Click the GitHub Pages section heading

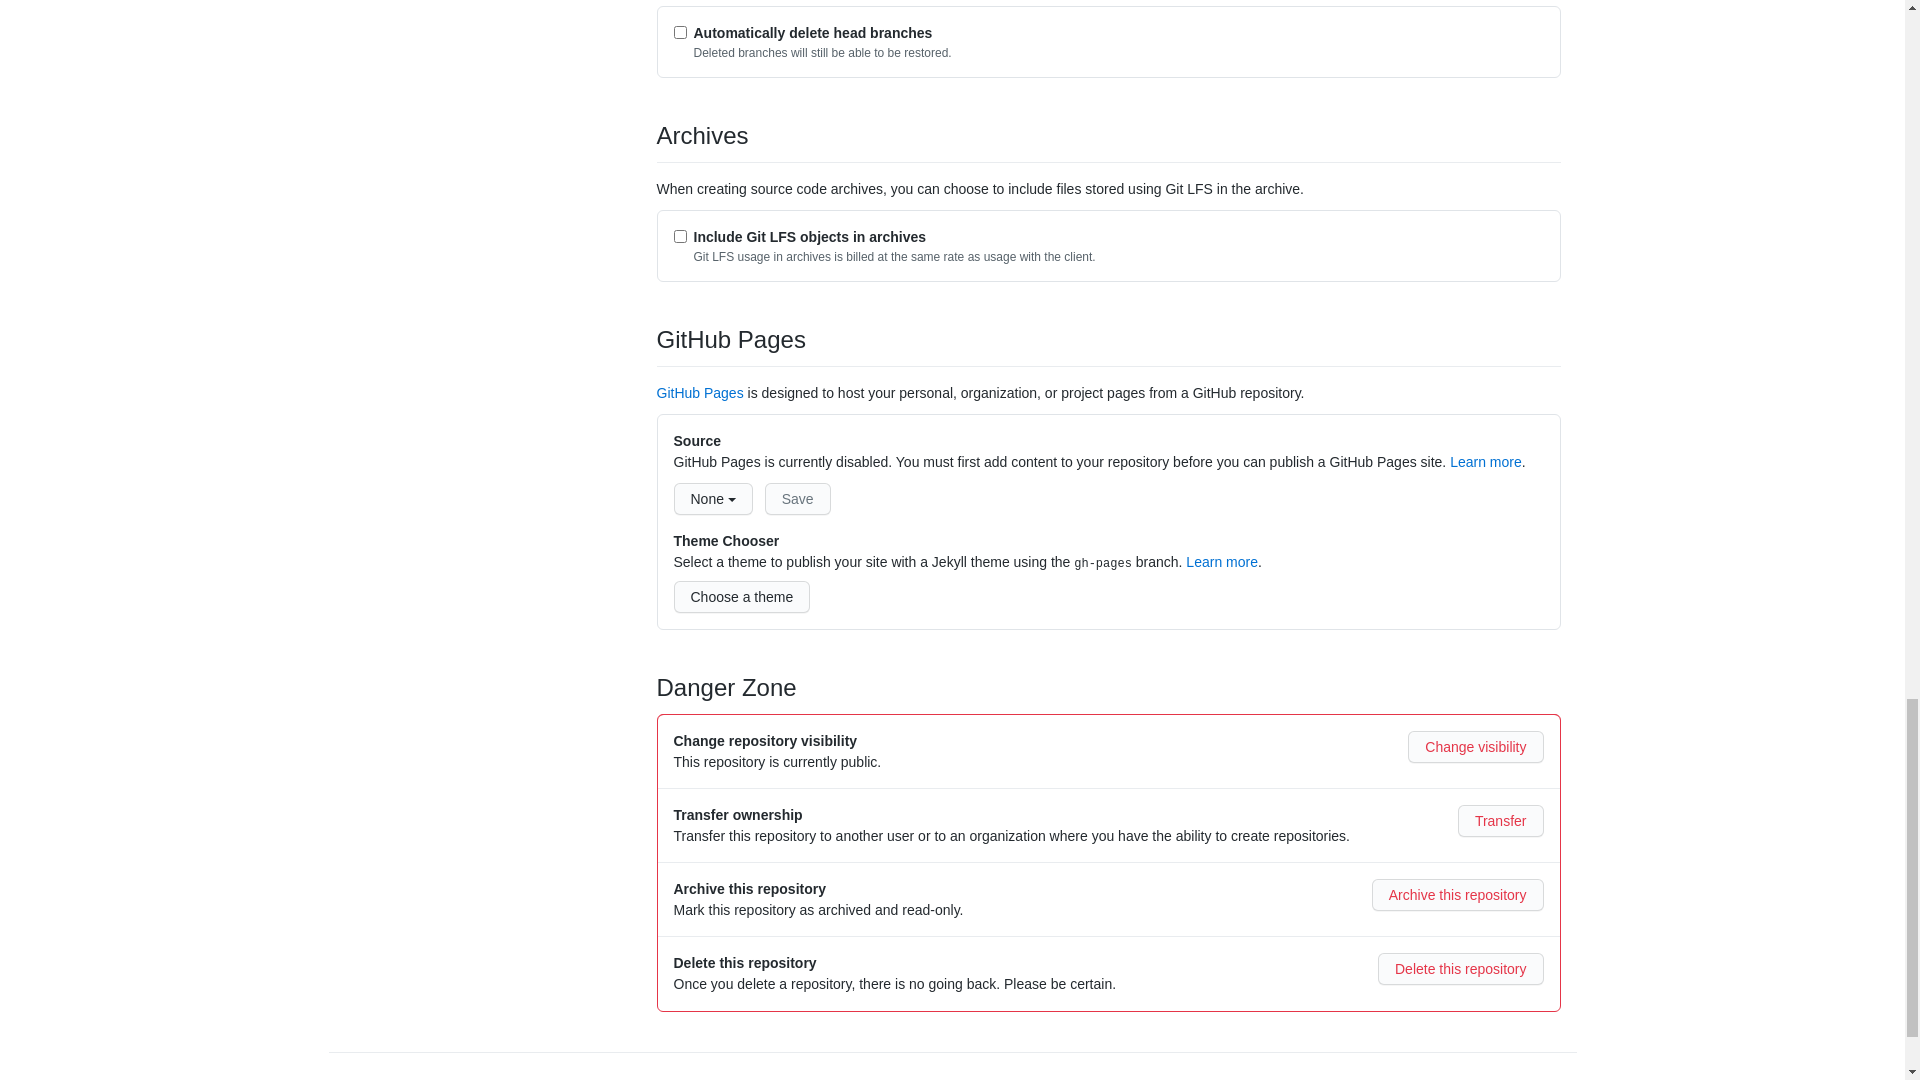[x=731, y=339]
